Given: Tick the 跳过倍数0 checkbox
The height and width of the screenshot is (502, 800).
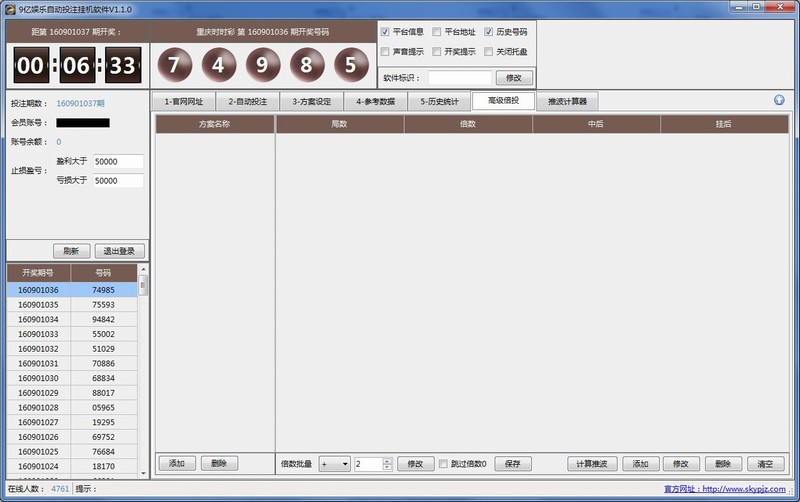Looking at the screenshot, I should (443, 464).
